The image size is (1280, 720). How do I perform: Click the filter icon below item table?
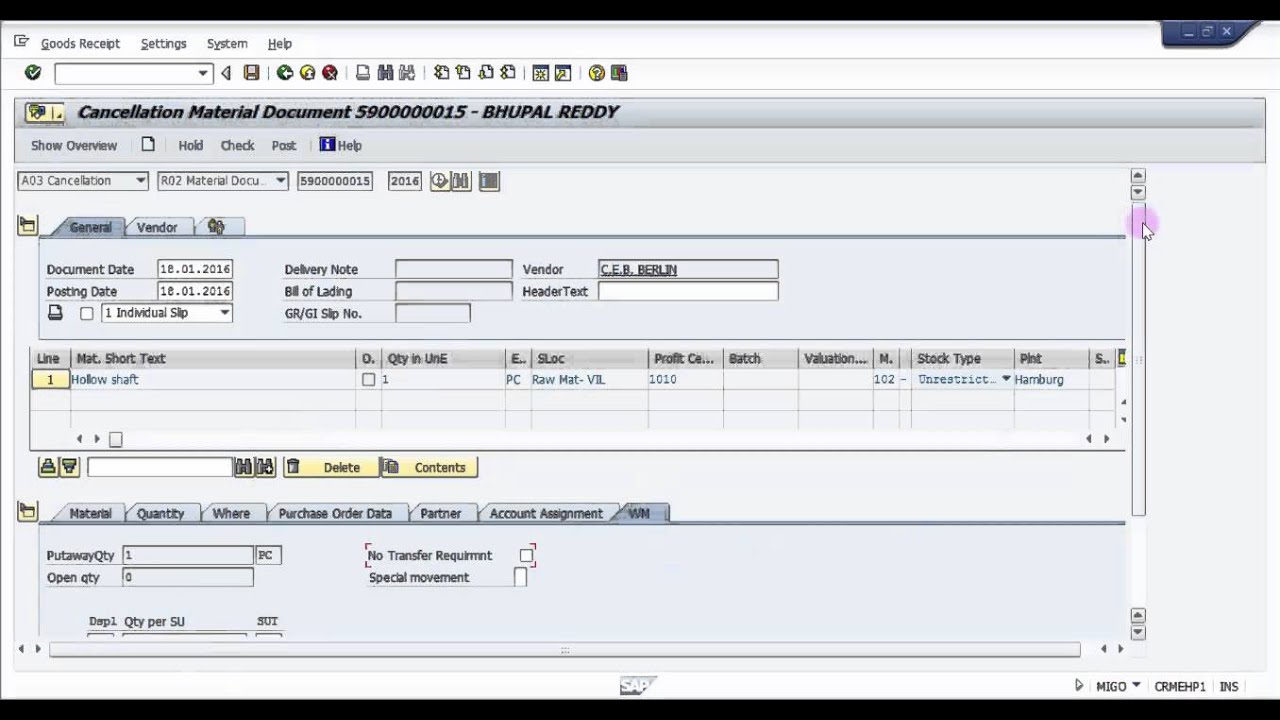pyautogui.click(x=69, y=467)
